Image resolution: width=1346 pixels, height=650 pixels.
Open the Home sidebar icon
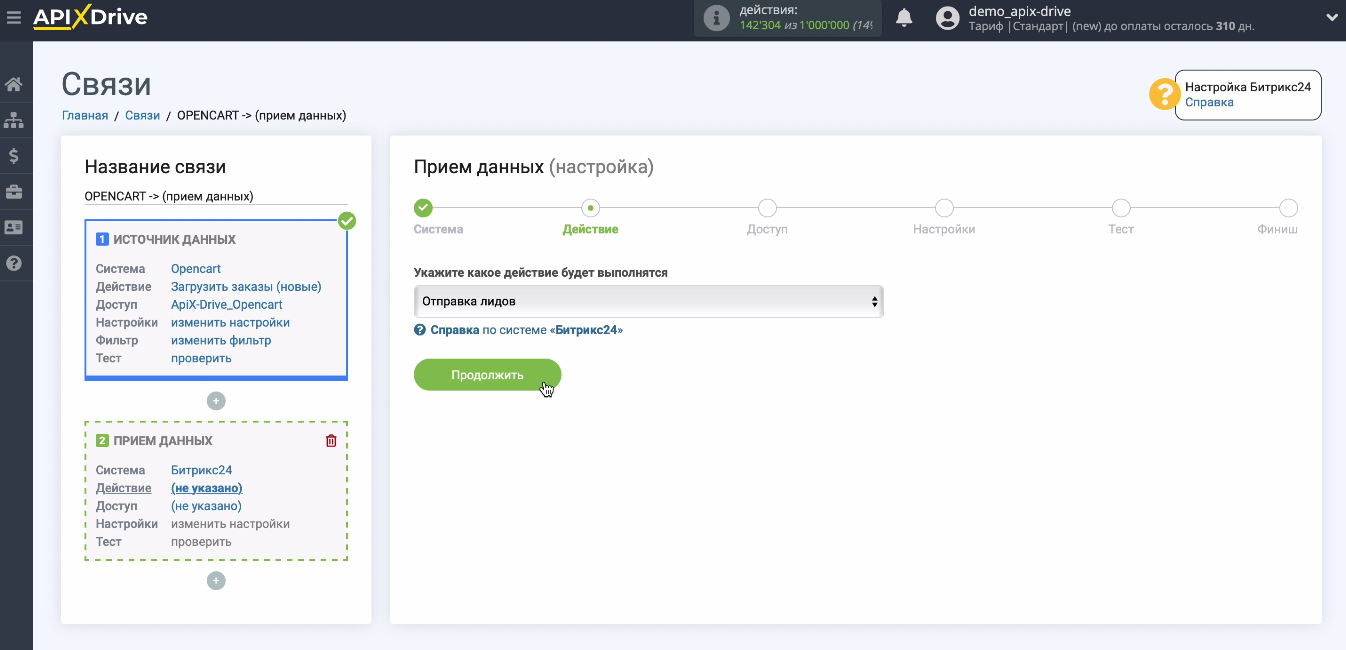pos(14,85)
